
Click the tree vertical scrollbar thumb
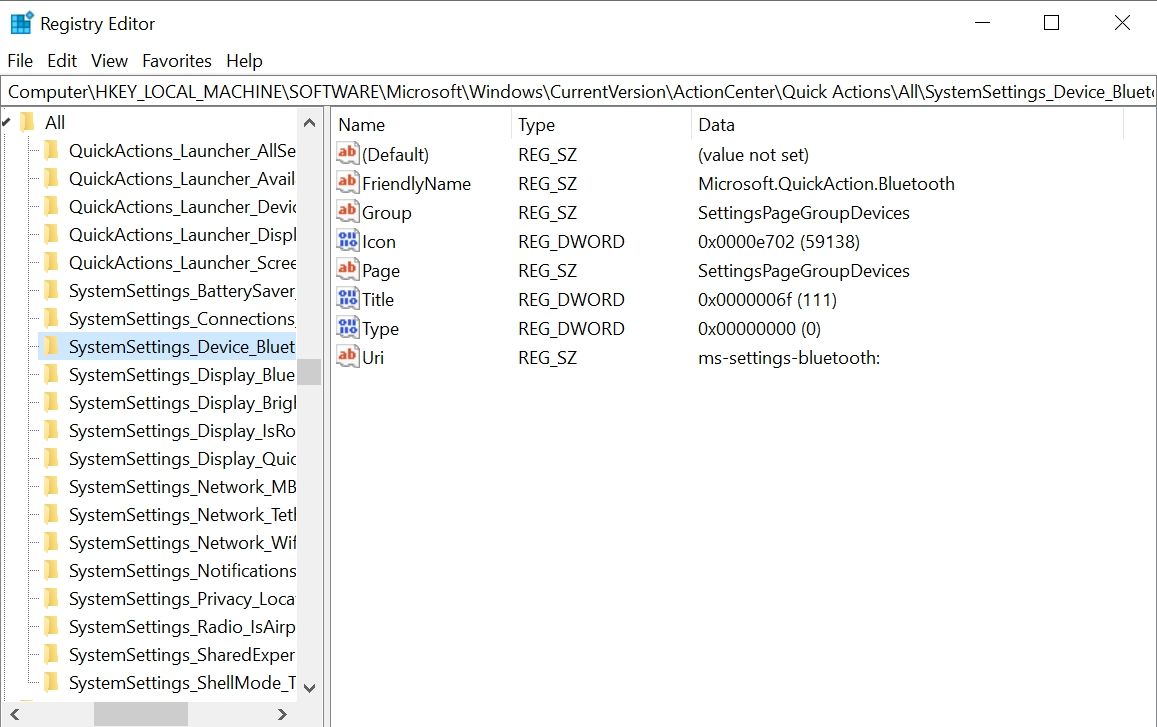click(x=310, y=372)
